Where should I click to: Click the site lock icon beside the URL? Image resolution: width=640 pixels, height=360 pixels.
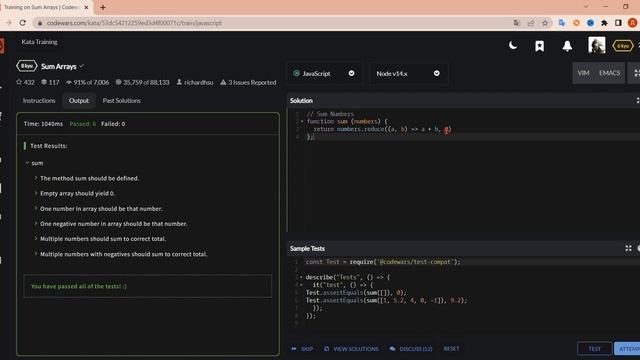40,23
